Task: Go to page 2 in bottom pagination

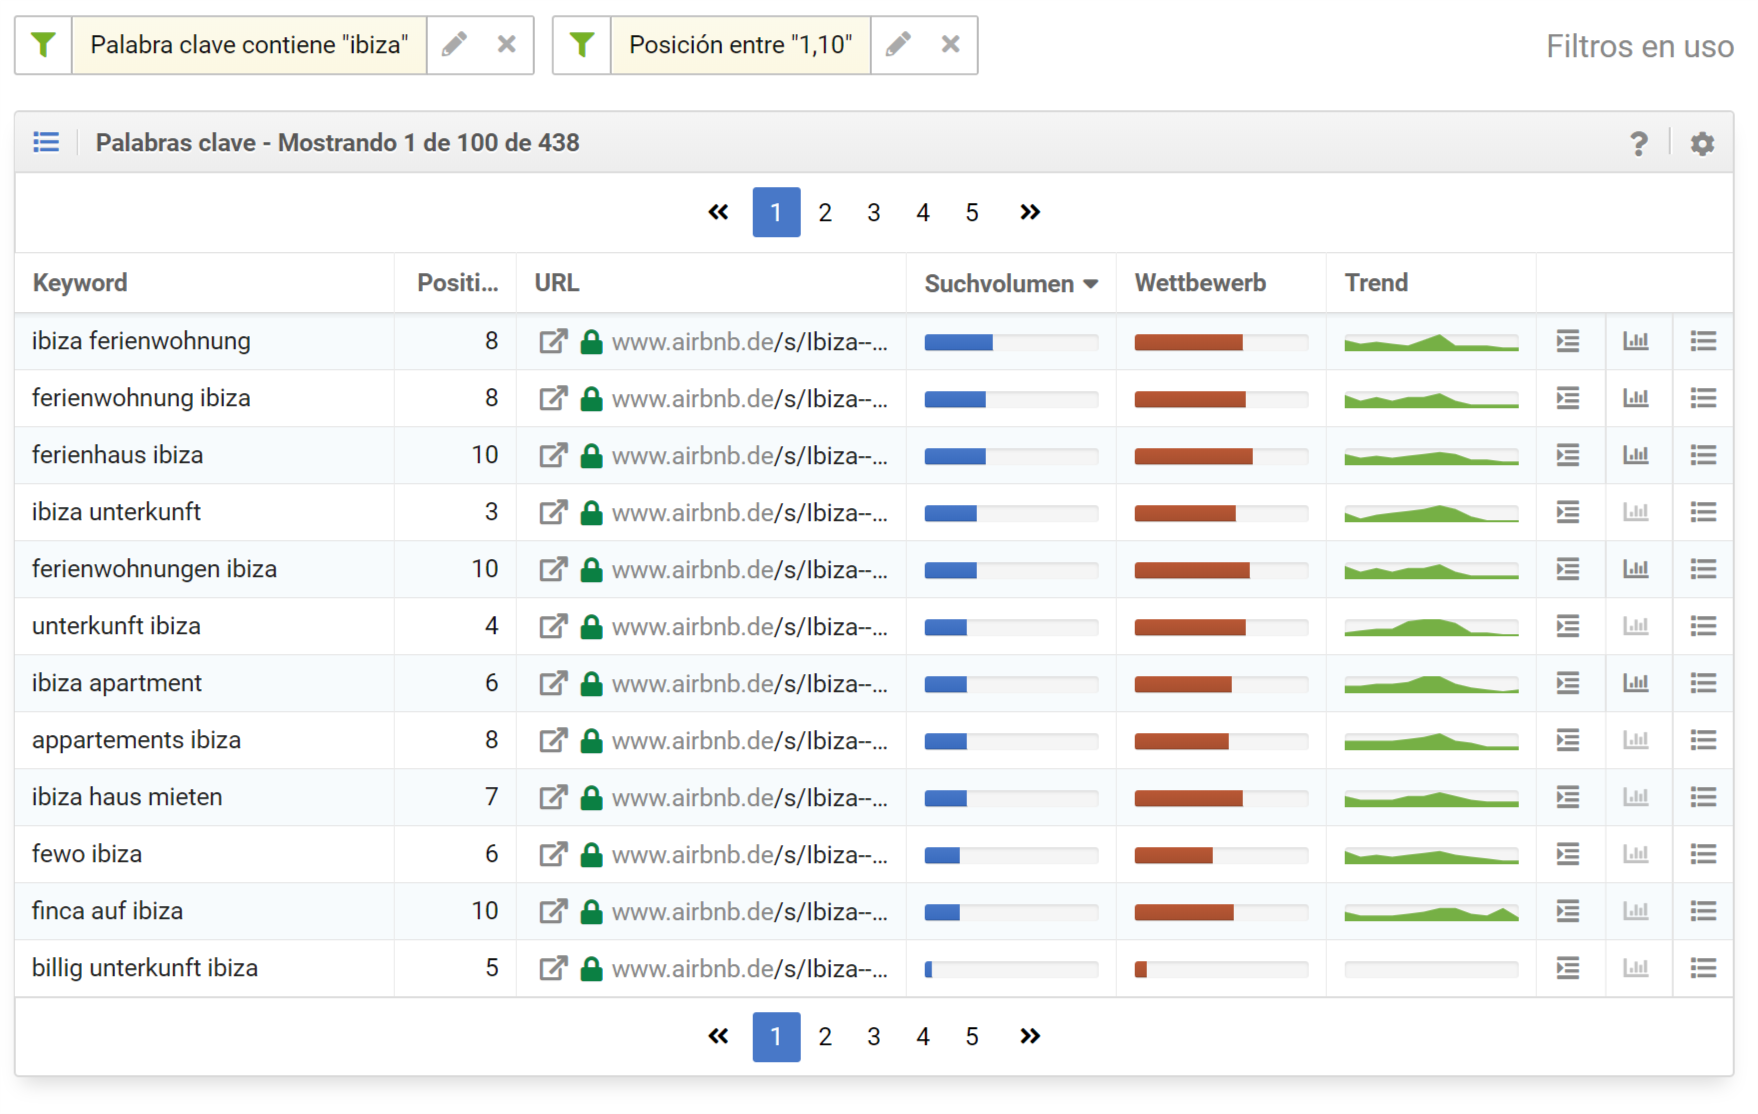Action: 825,1036
